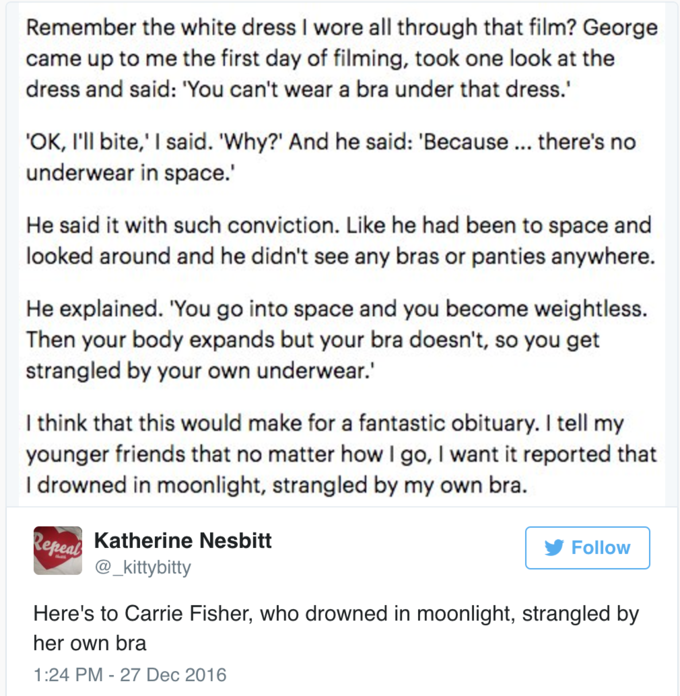
Task: Click the paragraph starting "He said it with such conviction"
Action: click(340, 241)
